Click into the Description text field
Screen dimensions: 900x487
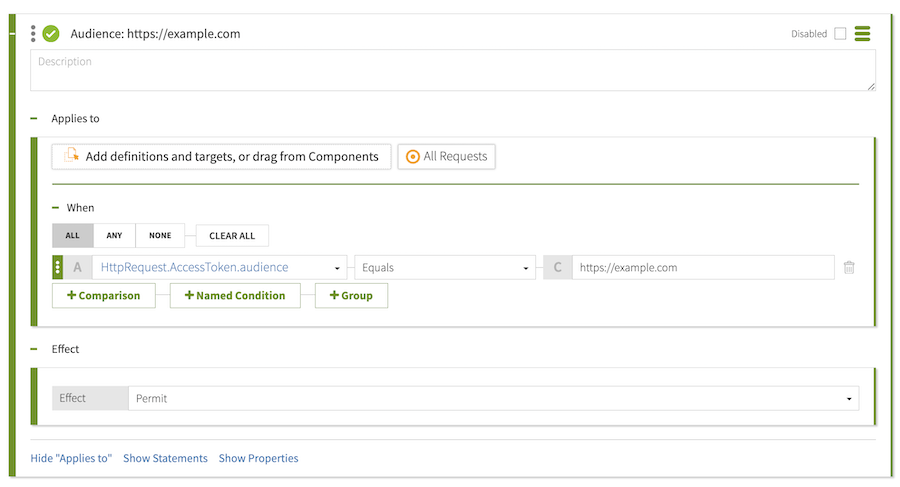pos(452,70)
